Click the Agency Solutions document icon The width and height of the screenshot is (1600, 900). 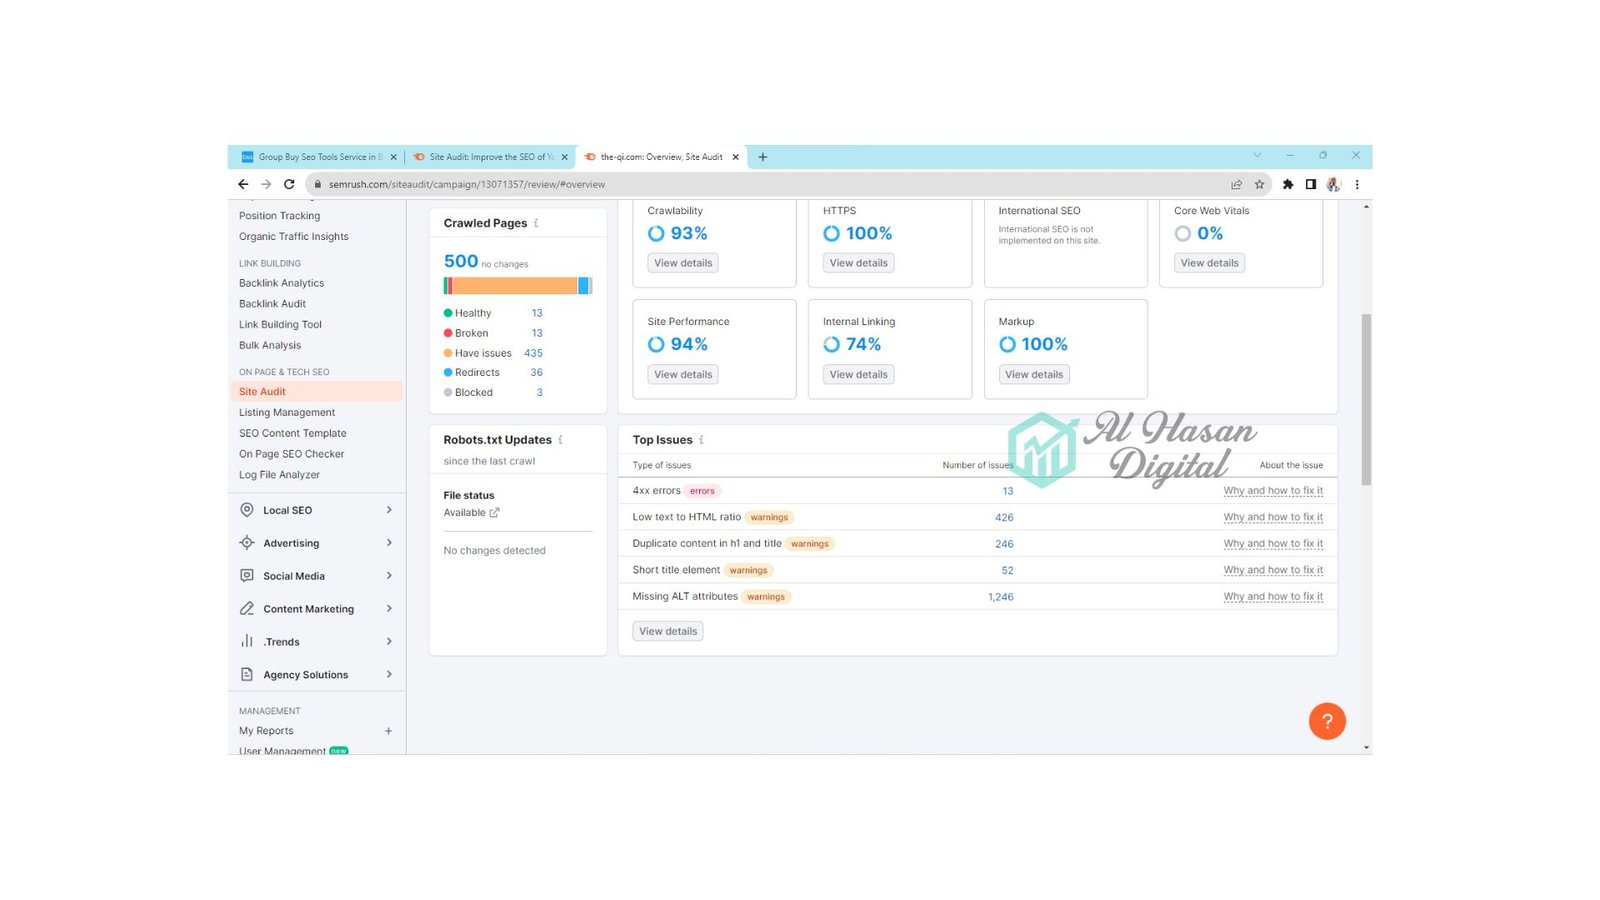pyautogui.click(x=247, y=675)
